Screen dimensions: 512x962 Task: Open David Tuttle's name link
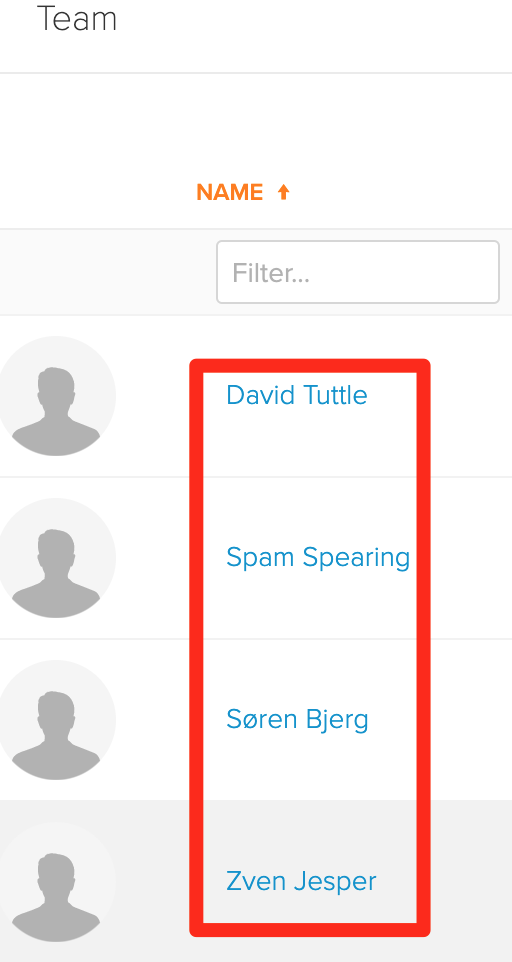click(297, 395)
